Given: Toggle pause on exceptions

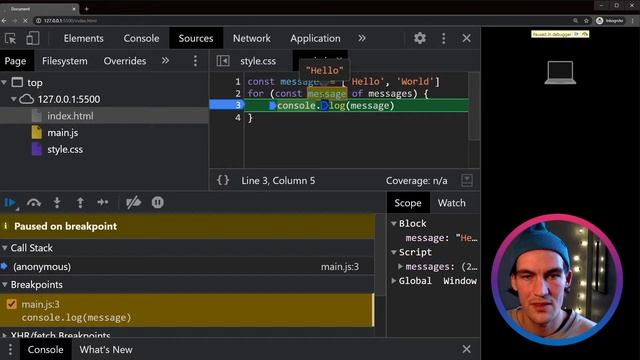Looking at the screenshot, I should (x=158, y=202).
